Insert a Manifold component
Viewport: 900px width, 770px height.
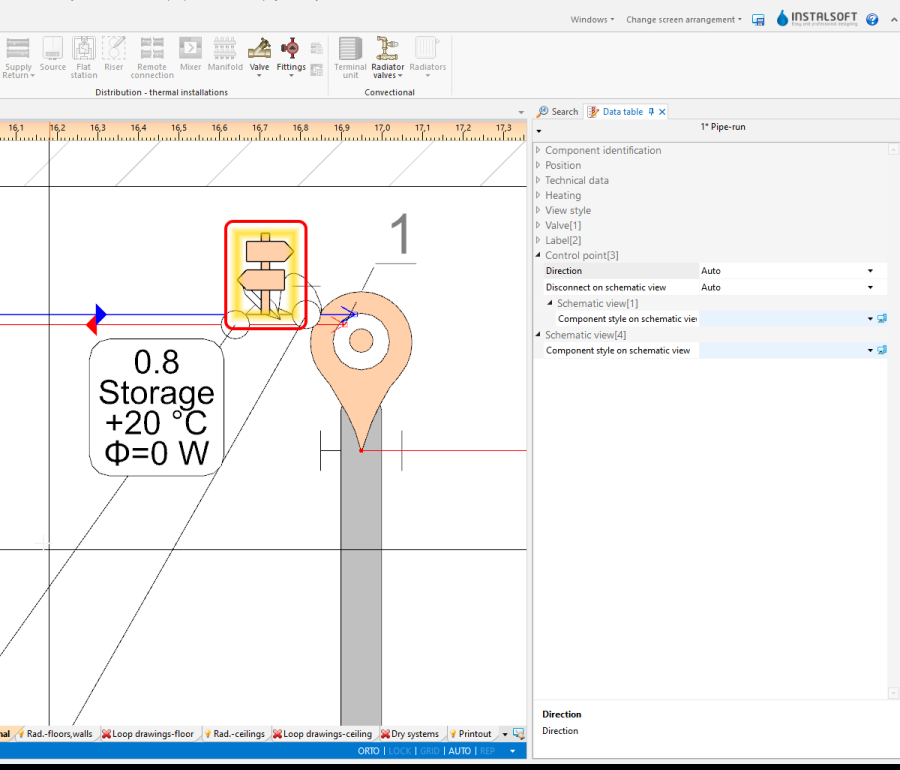pyautogui.click(x=225, y=55)
